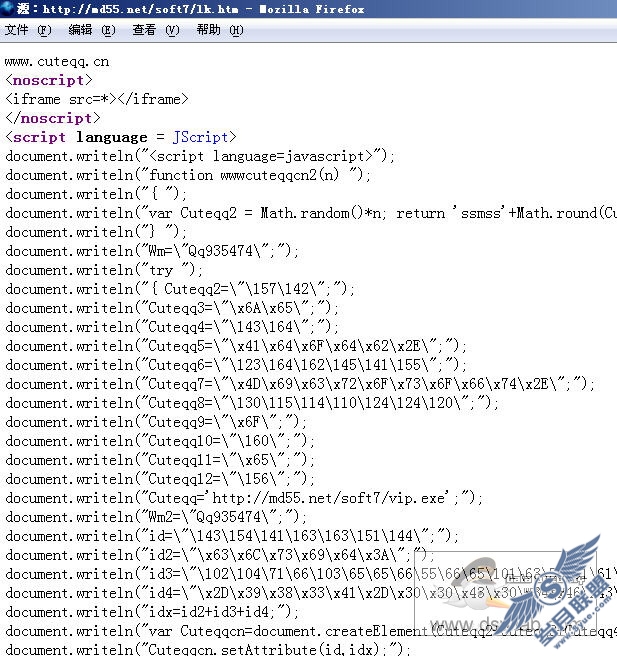
Task: Click the idx=id2+id3+id4 line
Action: point(152,612)
